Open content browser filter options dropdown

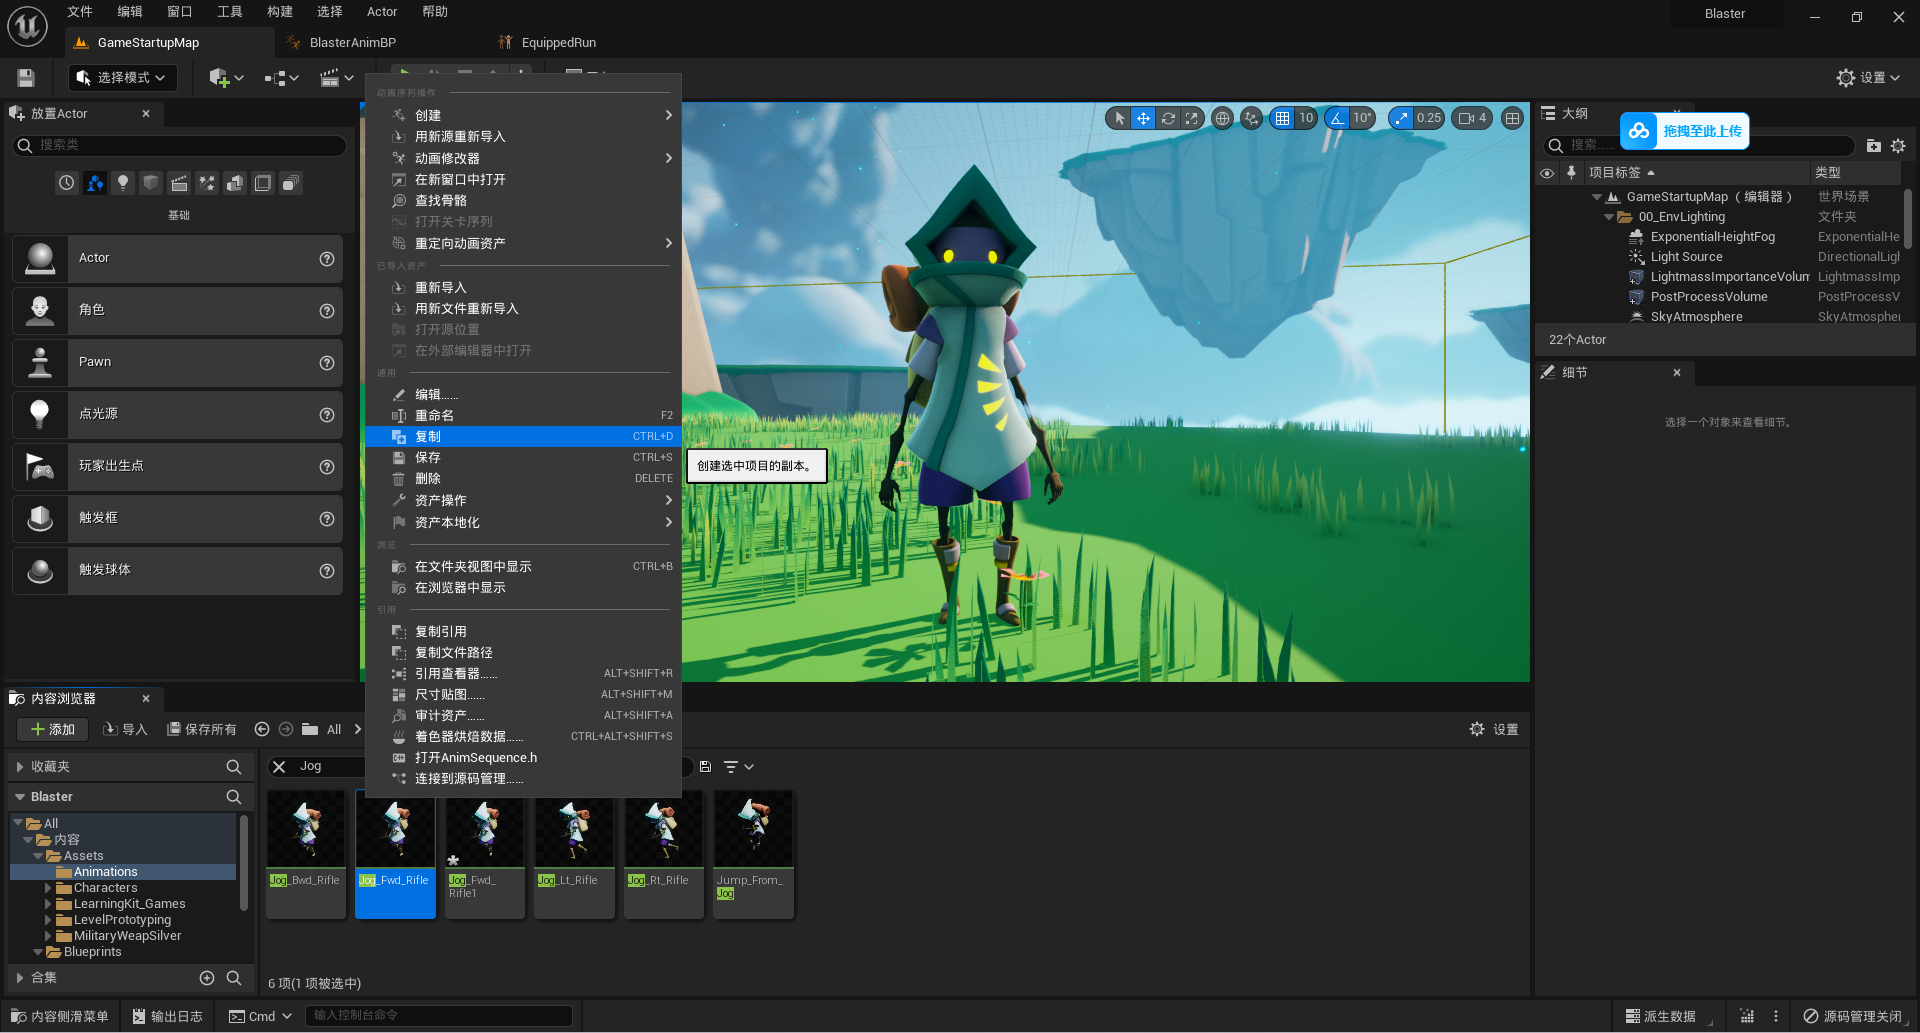(738, 767)
